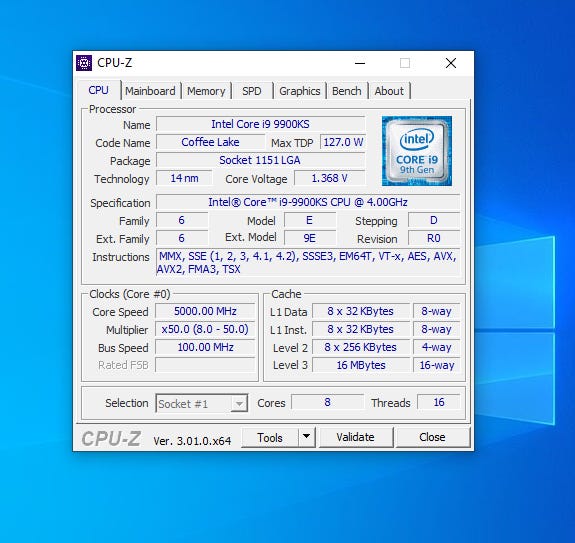Click the L1 Inst. 8 x 32 KBytes value

coord(361,329)
